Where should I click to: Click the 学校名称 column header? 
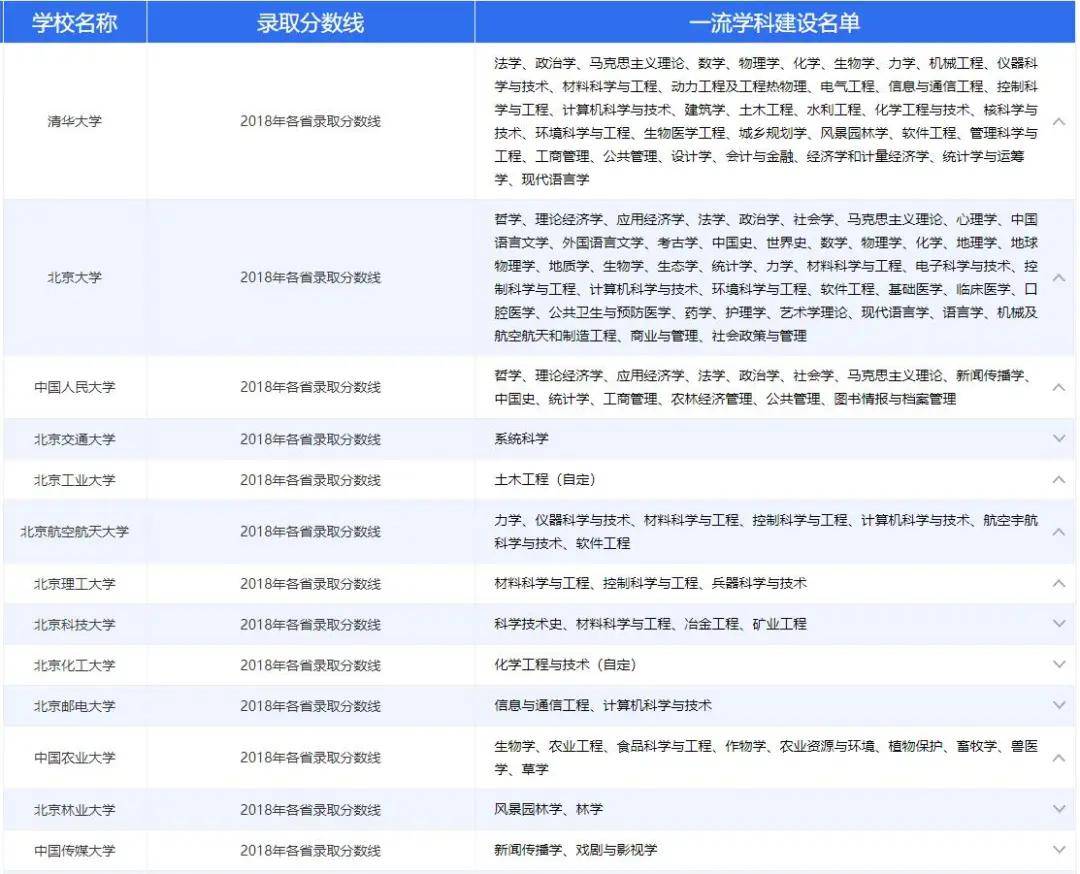click(74, 23)
